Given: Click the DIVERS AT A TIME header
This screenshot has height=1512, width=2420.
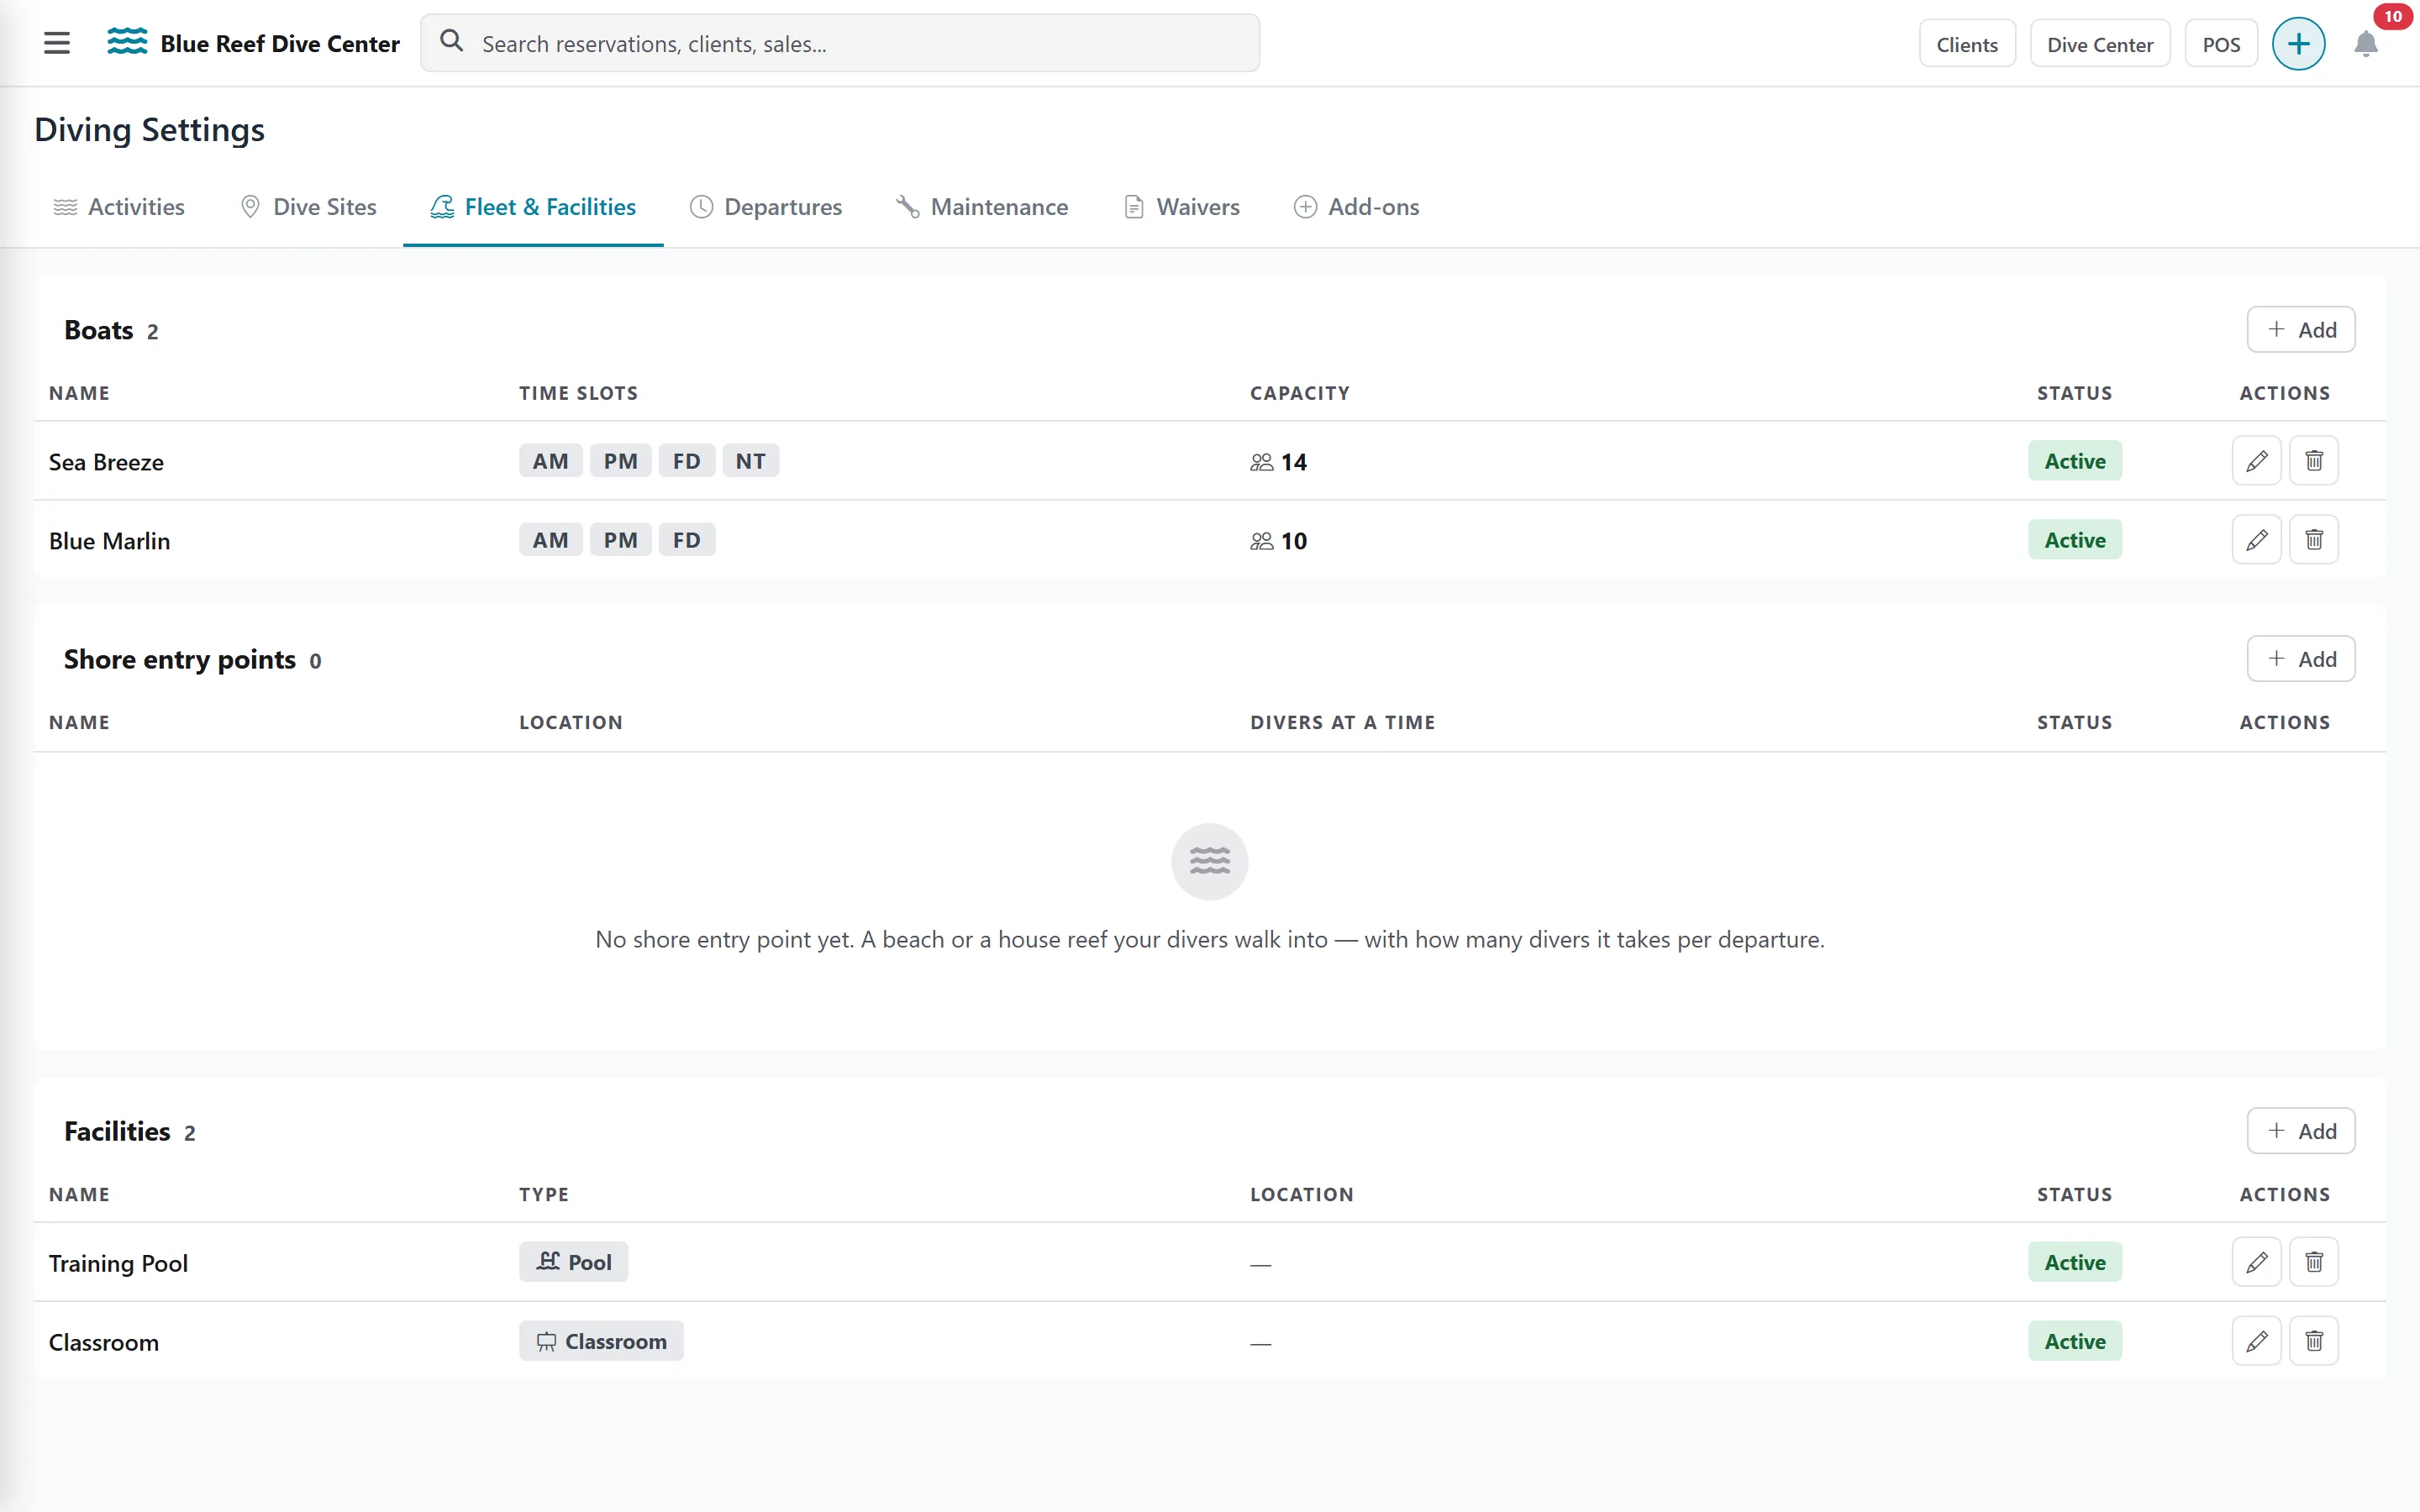Looking at the screenshot, I should 1342,722.
